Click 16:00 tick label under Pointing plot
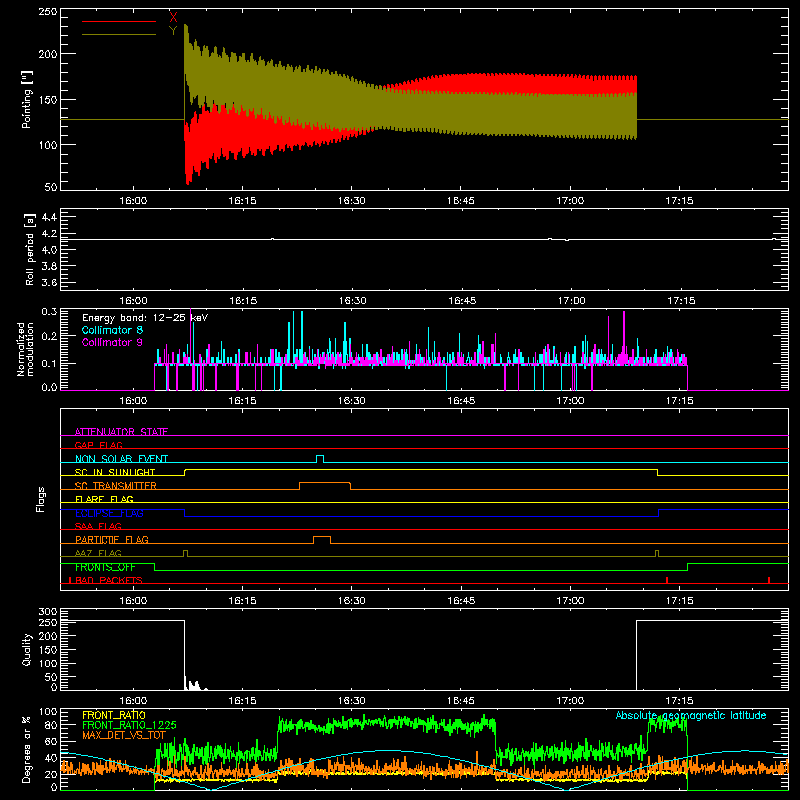The height and width of the screenshot is (800, 800). tap(133, 201)
